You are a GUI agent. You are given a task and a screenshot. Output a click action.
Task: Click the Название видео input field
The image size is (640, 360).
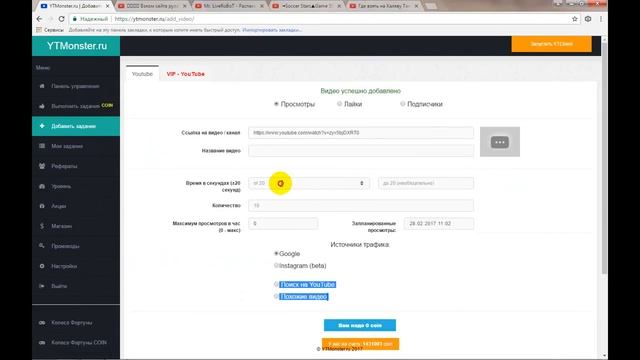click(x=361, y=151)
